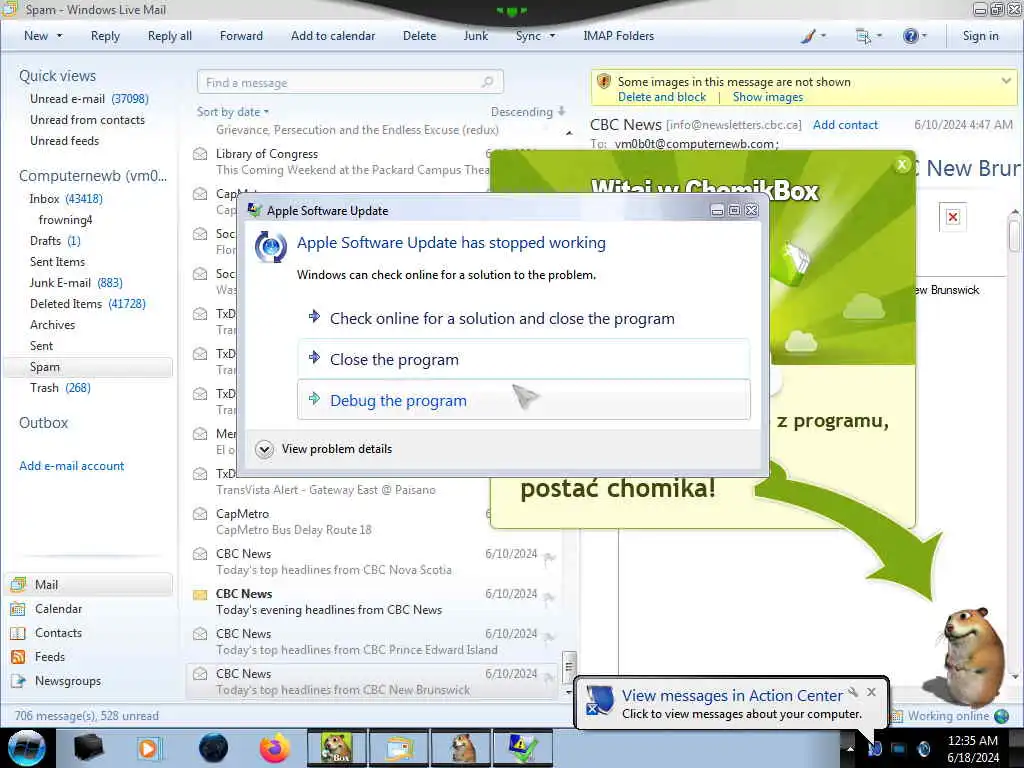The image size is (1024, 768).
Task: Click Reply all in the toolbar
Action: [170, 36]
